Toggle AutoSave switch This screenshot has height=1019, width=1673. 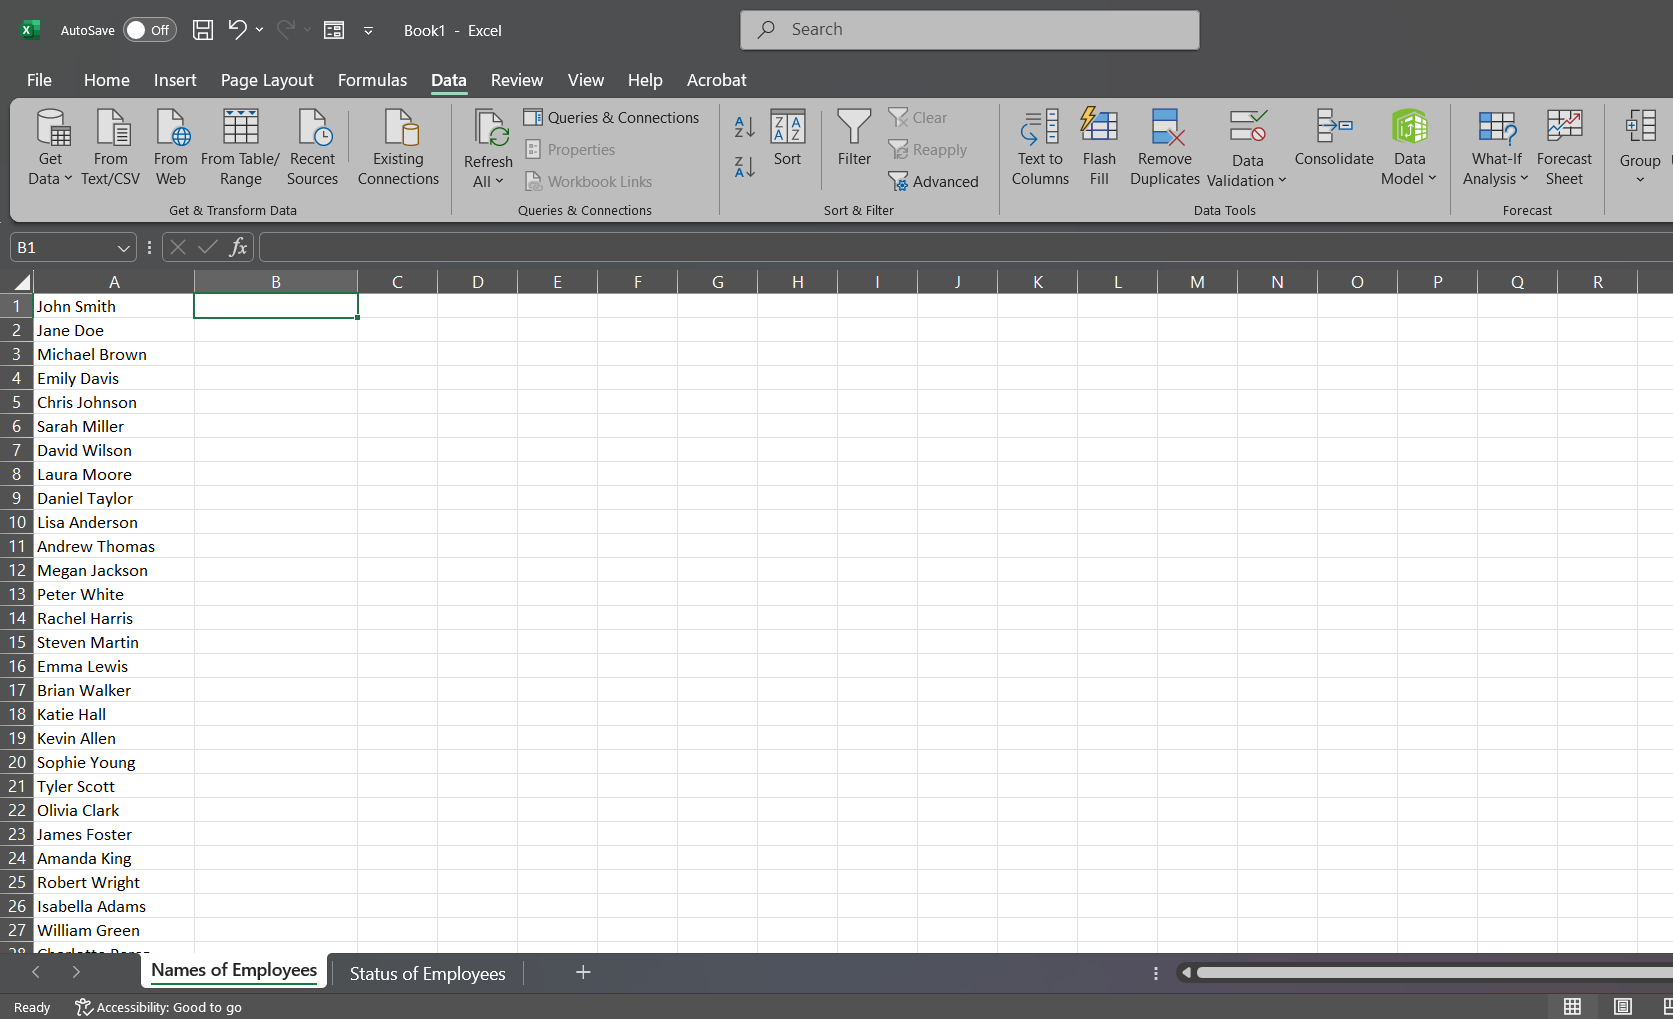(150, 30)
